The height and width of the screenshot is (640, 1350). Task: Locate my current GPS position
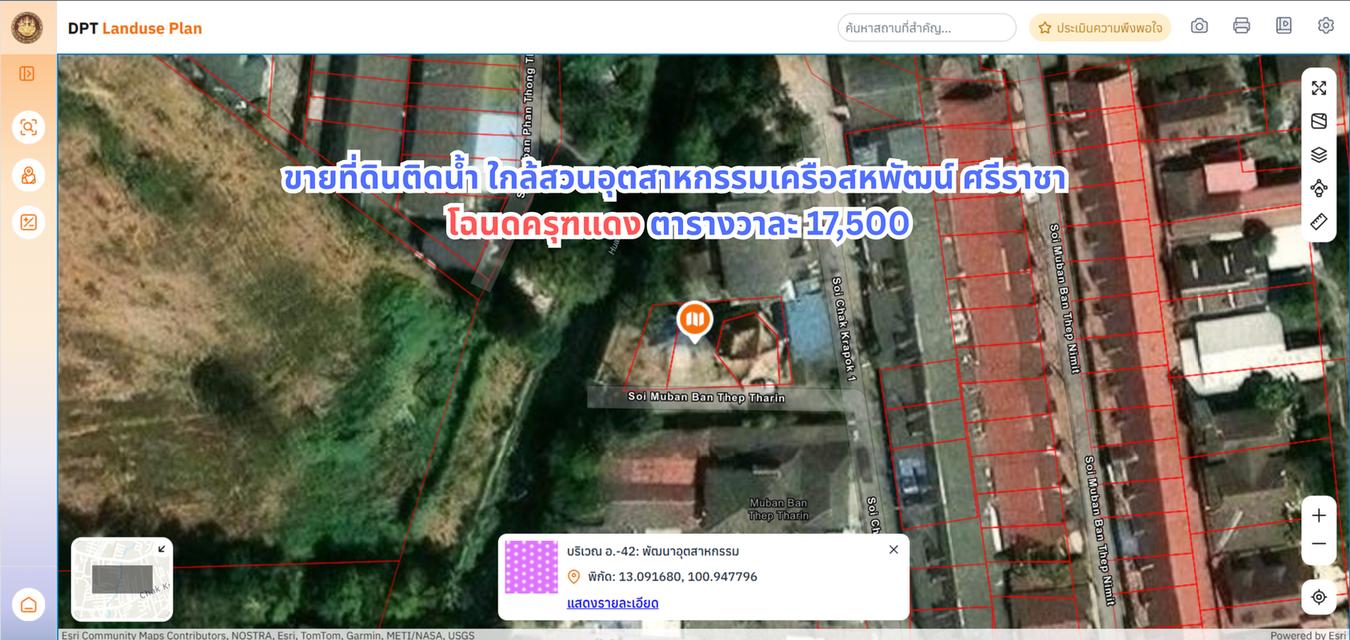(1319, 597)
